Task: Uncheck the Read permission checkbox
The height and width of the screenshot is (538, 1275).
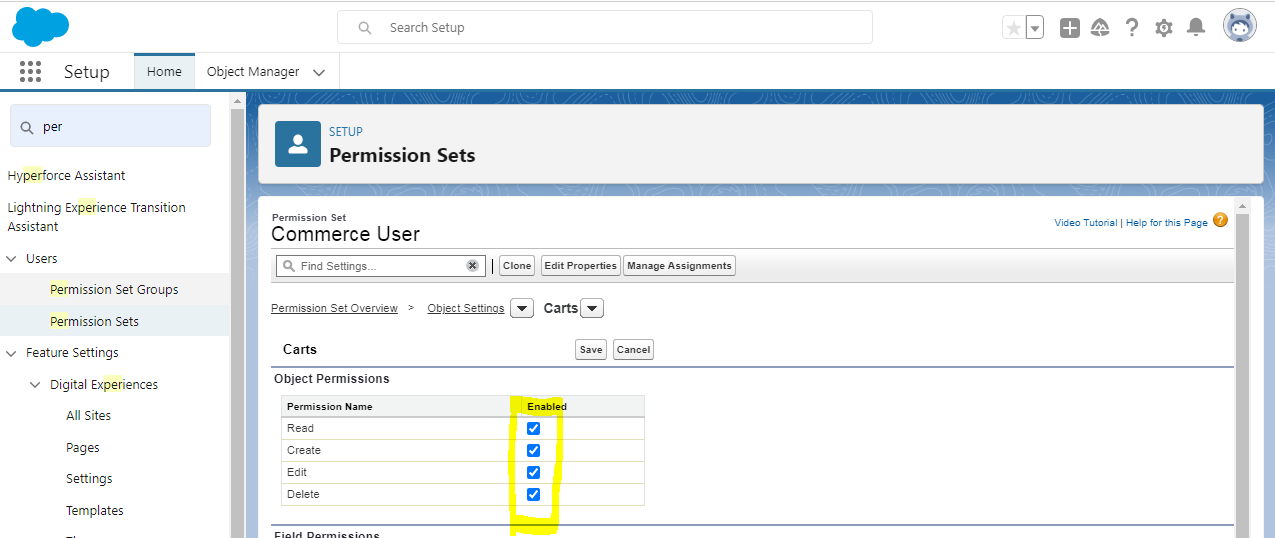Action: pos(533,428)
